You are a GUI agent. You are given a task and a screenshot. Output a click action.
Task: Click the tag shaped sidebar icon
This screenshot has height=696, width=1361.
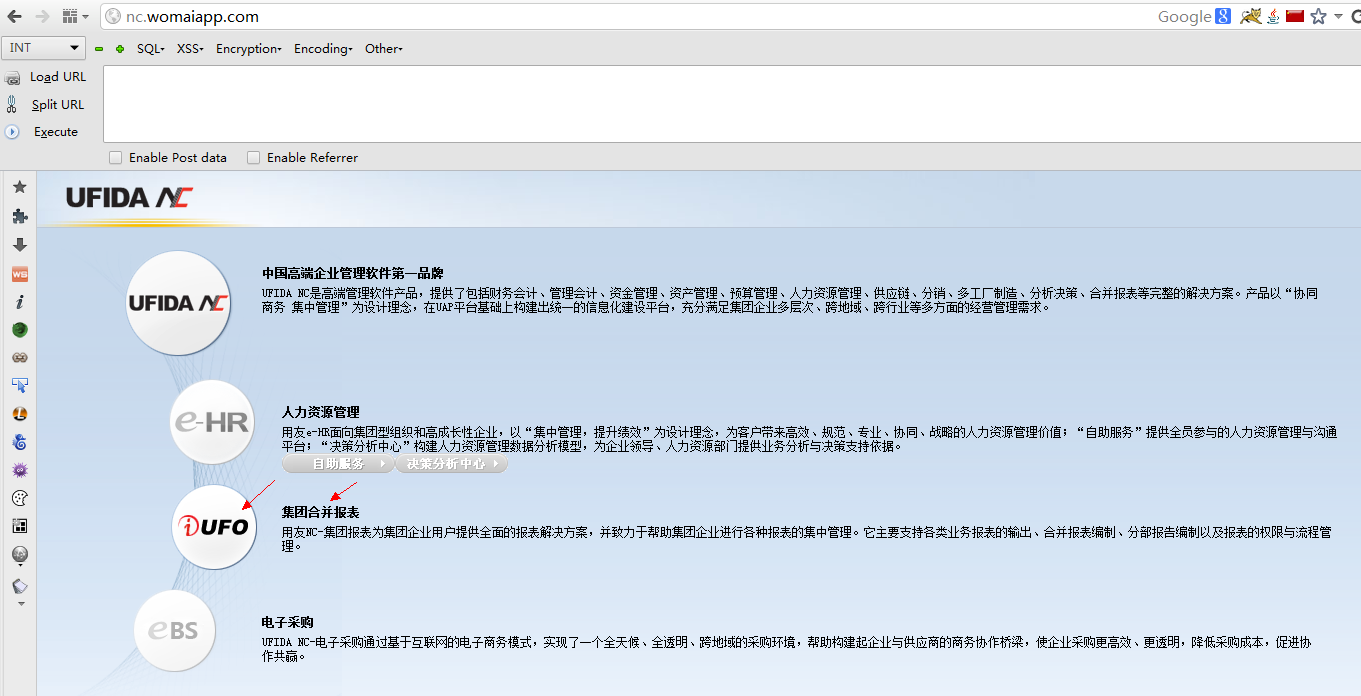click(x=19, y=586)
